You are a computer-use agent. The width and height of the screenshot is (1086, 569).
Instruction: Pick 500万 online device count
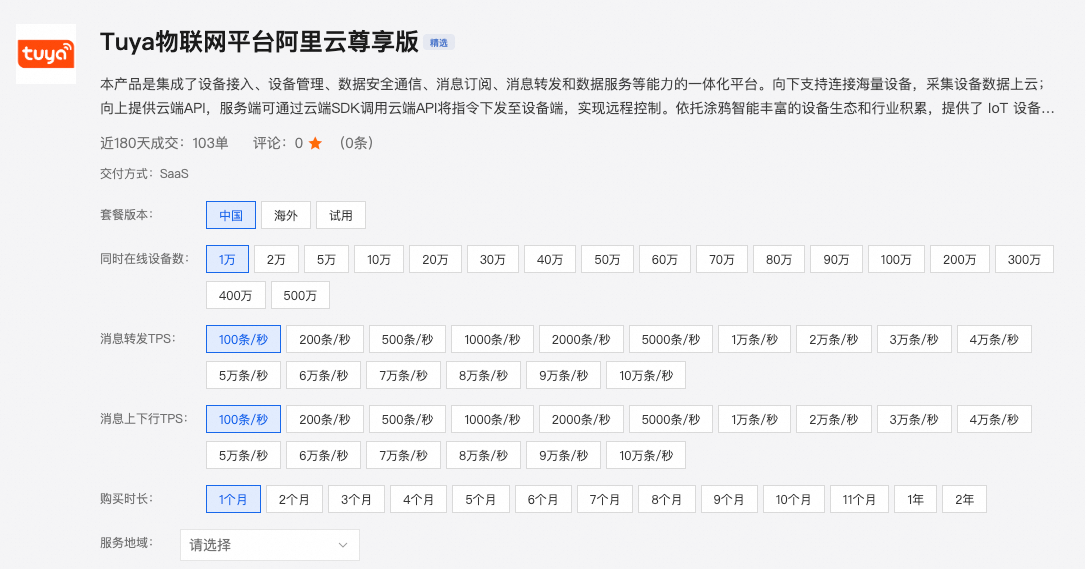(x=300, y=296)
